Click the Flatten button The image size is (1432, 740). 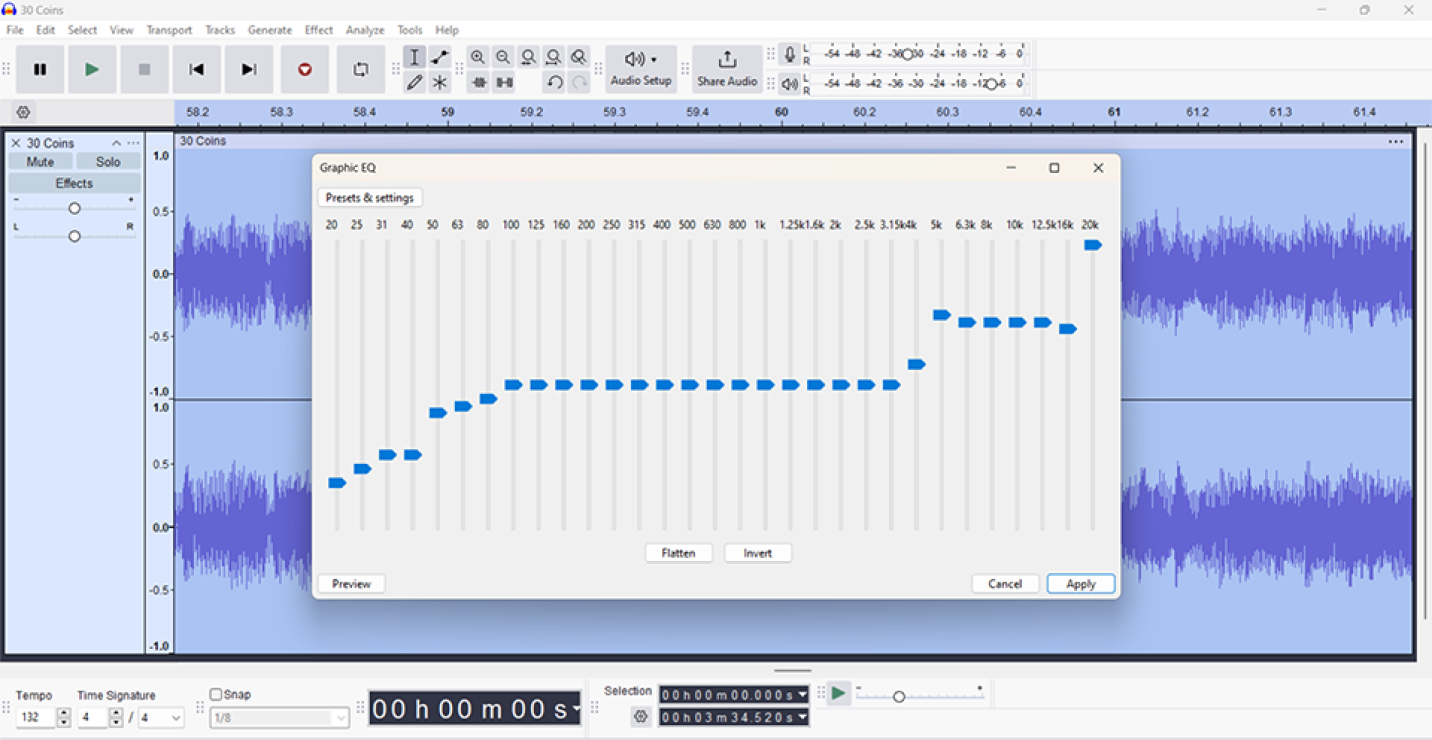coord(678,554)
